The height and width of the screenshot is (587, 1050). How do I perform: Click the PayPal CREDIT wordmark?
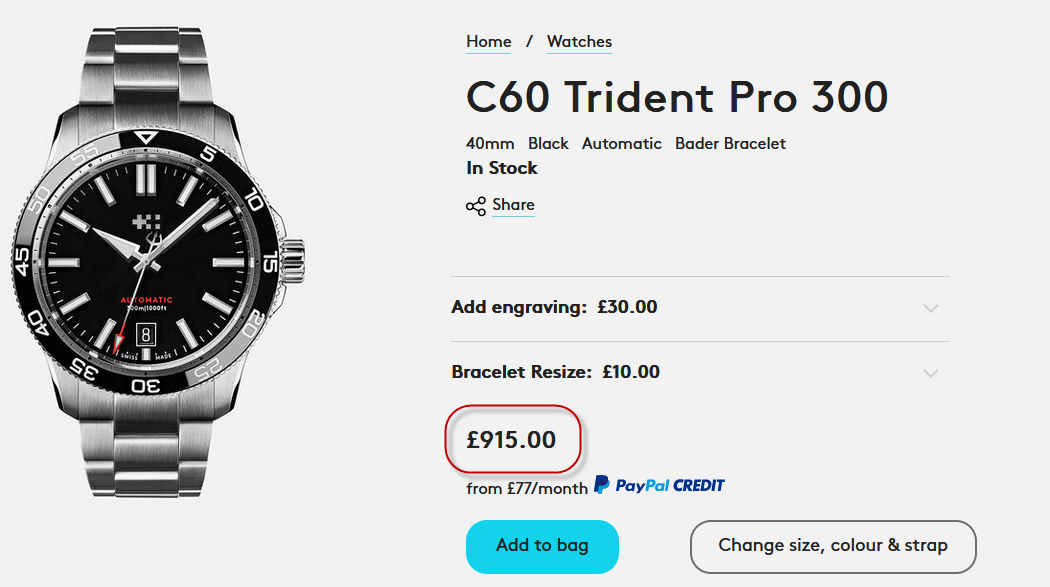669,485
